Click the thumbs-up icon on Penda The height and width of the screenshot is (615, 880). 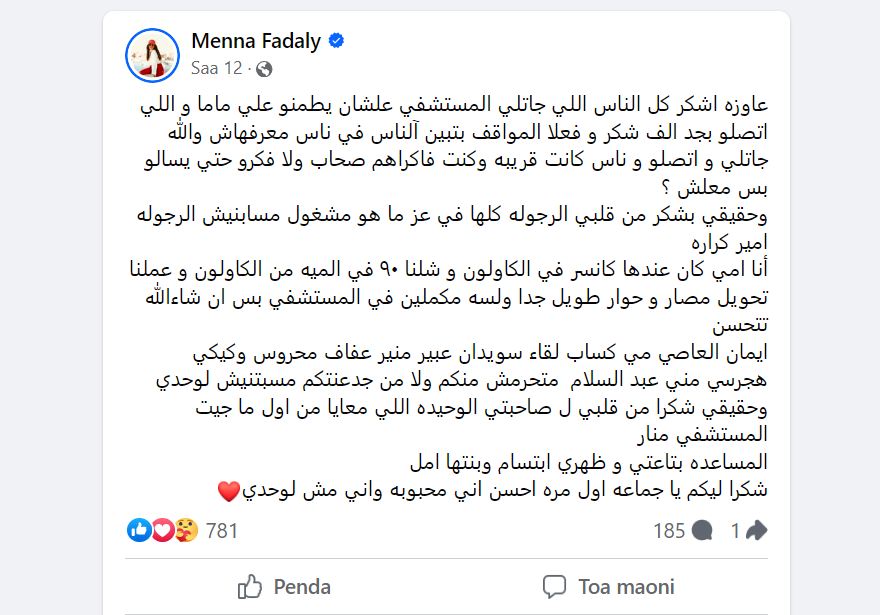(250, 586)
